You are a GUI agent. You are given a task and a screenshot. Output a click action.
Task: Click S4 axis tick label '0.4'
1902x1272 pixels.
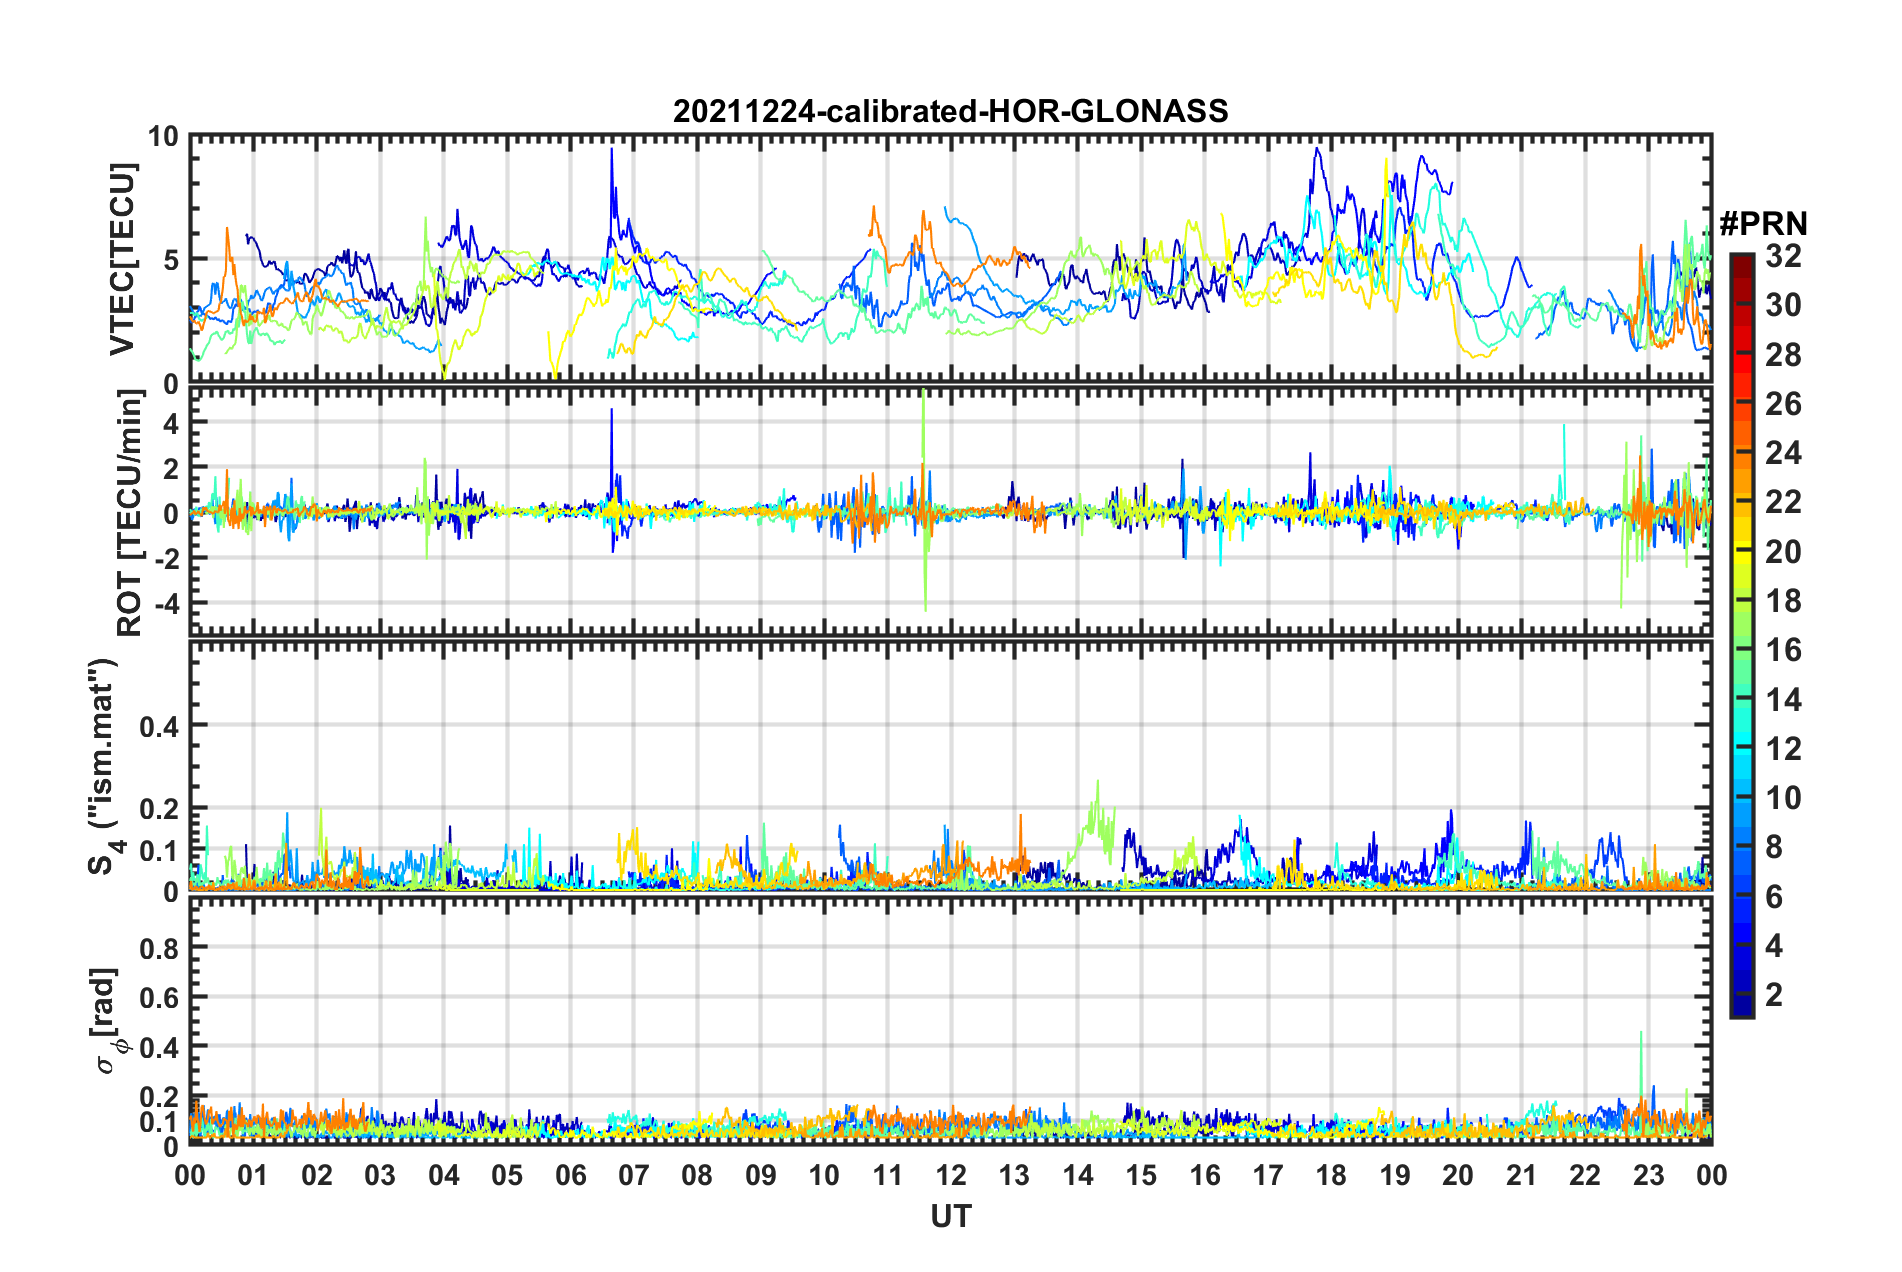click(x=159, y=726)
